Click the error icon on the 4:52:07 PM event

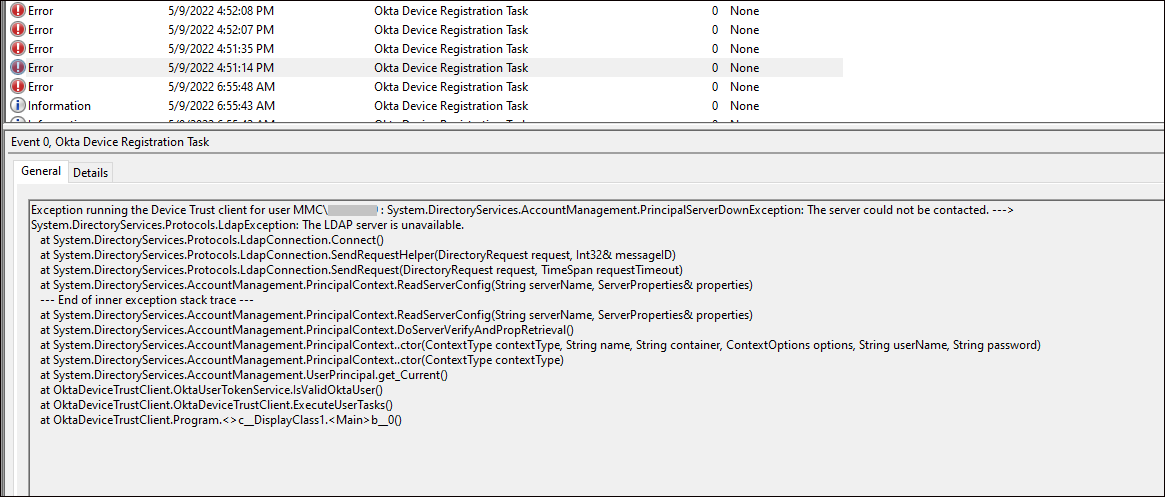click(17, 30)
